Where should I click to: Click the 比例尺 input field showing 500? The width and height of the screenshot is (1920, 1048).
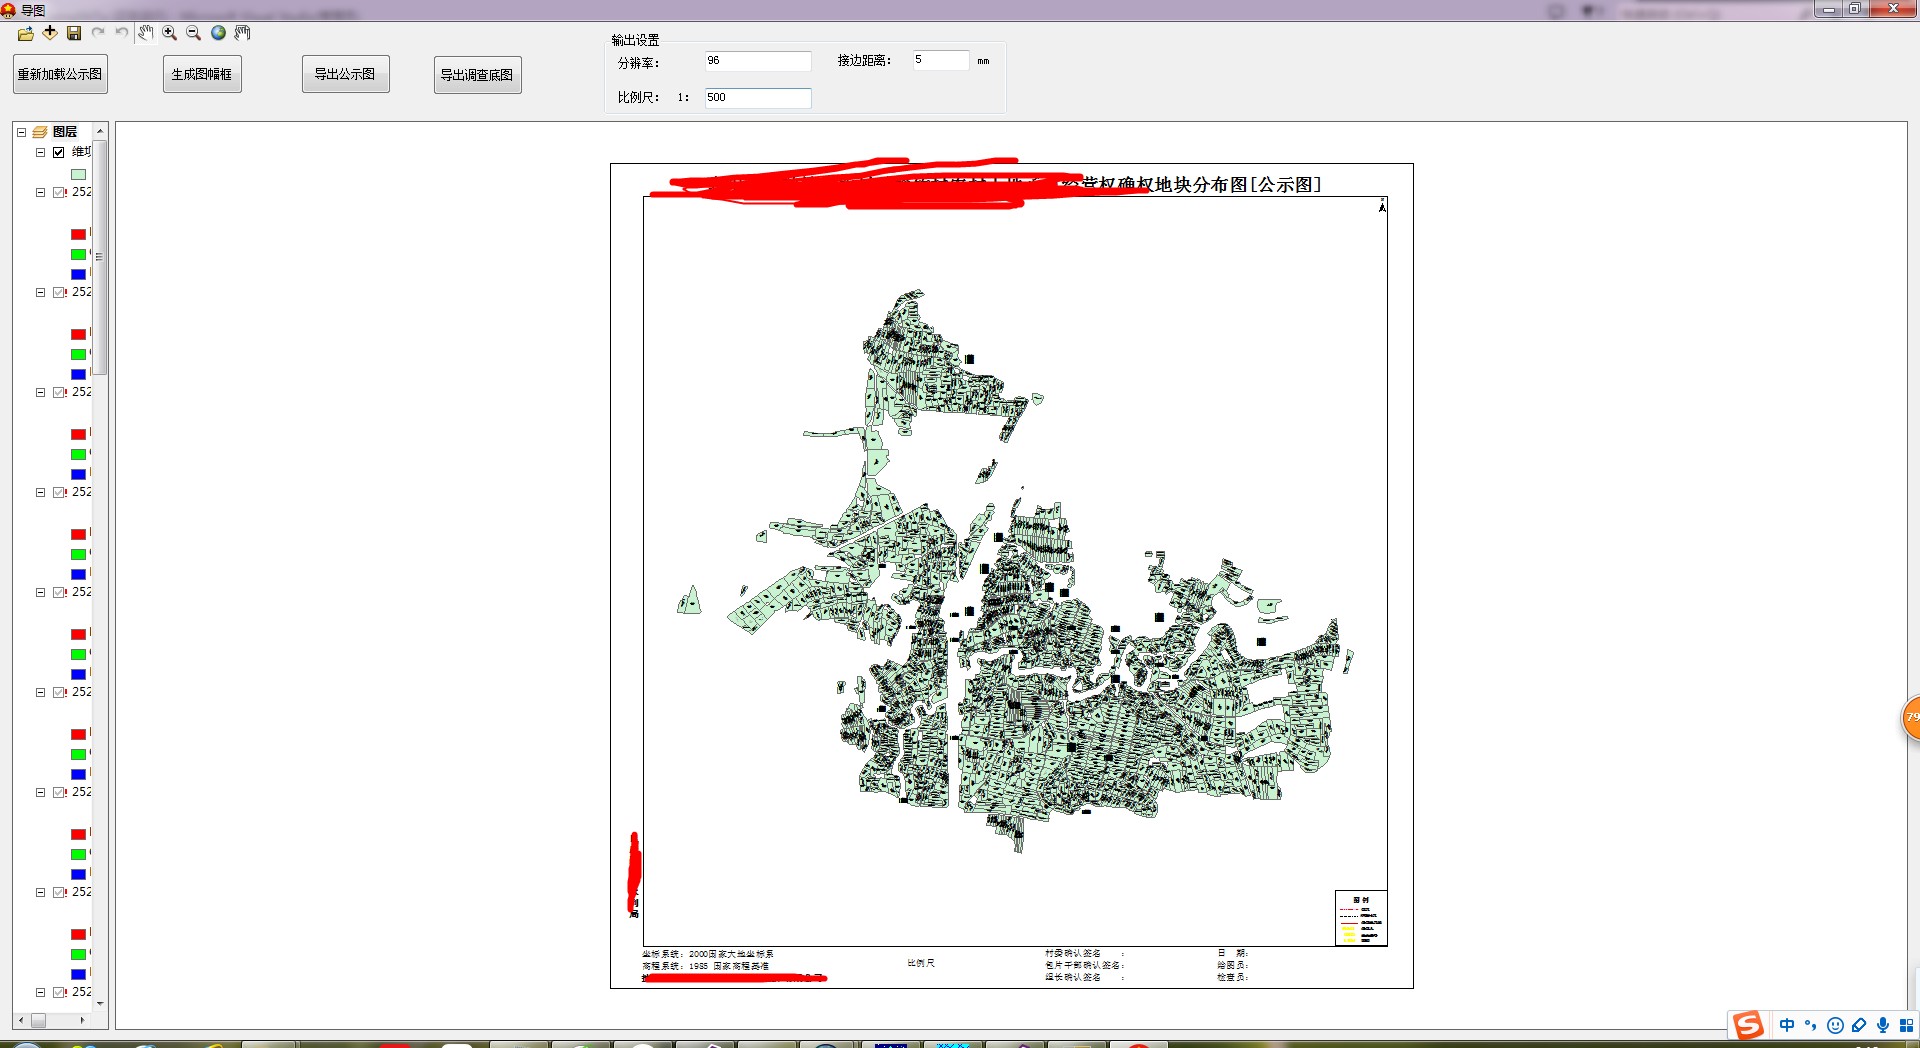[x=757, y=98]
